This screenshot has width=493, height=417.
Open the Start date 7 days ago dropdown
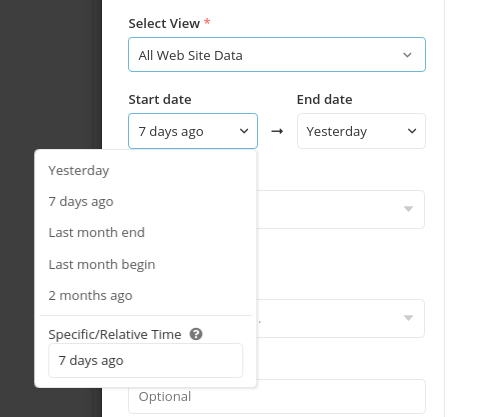(193, 131)
